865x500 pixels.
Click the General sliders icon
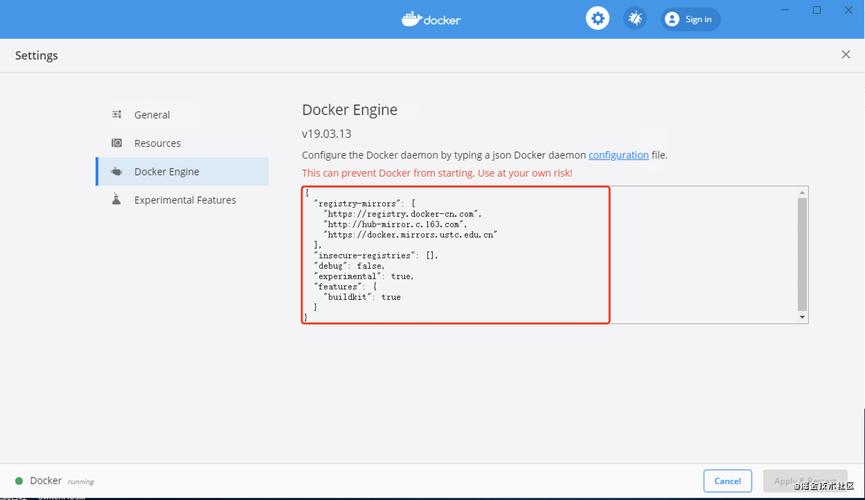coord(116,114)
